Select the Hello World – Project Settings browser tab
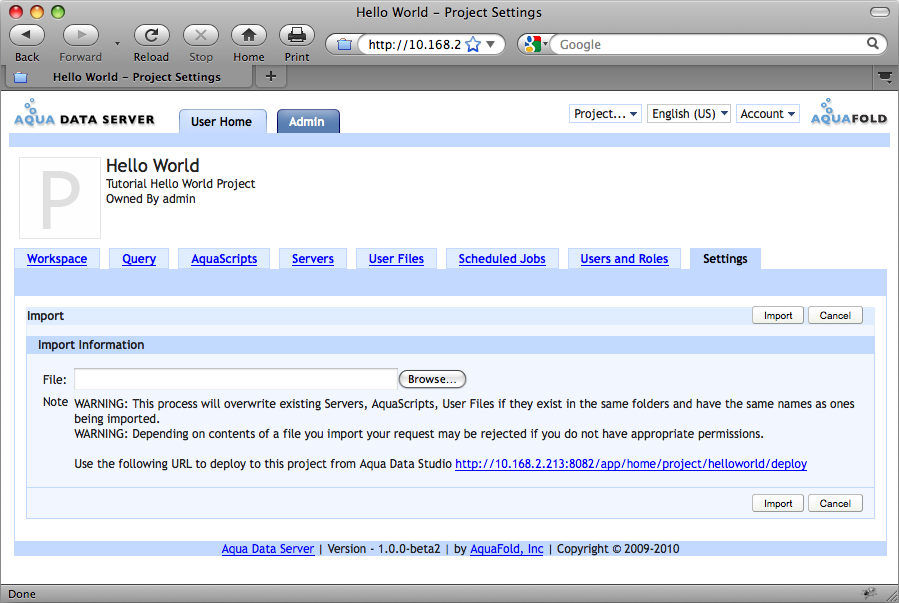 (x=127, y=77)
